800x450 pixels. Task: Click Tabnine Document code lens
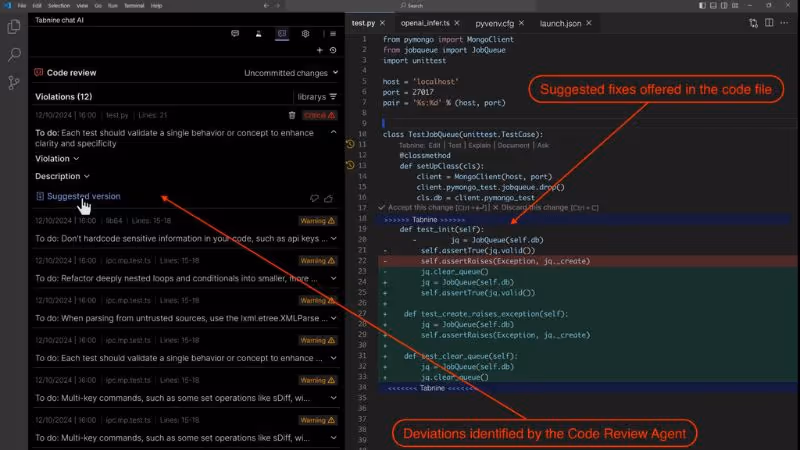tap(513, 145)
